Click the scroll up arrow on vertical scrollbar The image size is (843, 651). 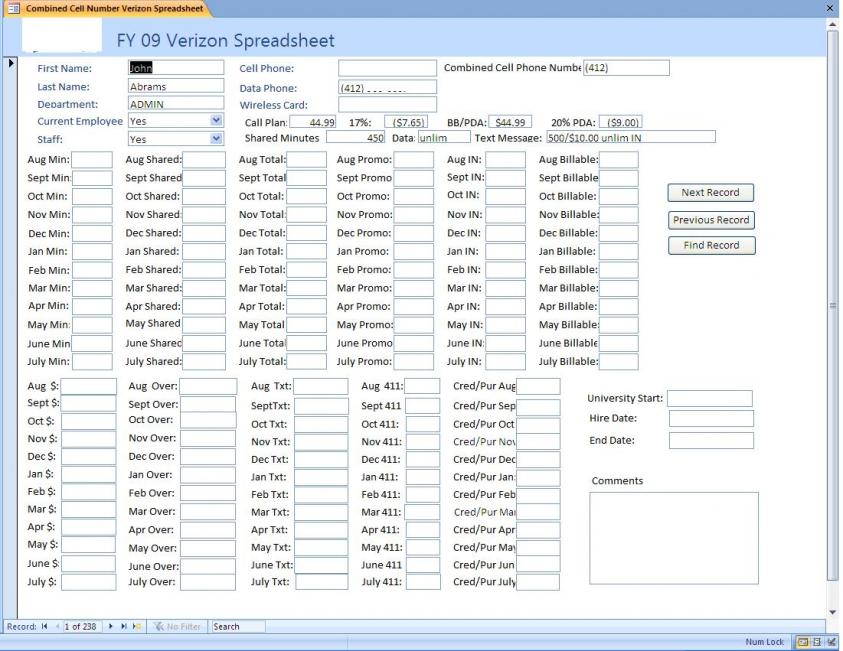(x=833, y=25)
